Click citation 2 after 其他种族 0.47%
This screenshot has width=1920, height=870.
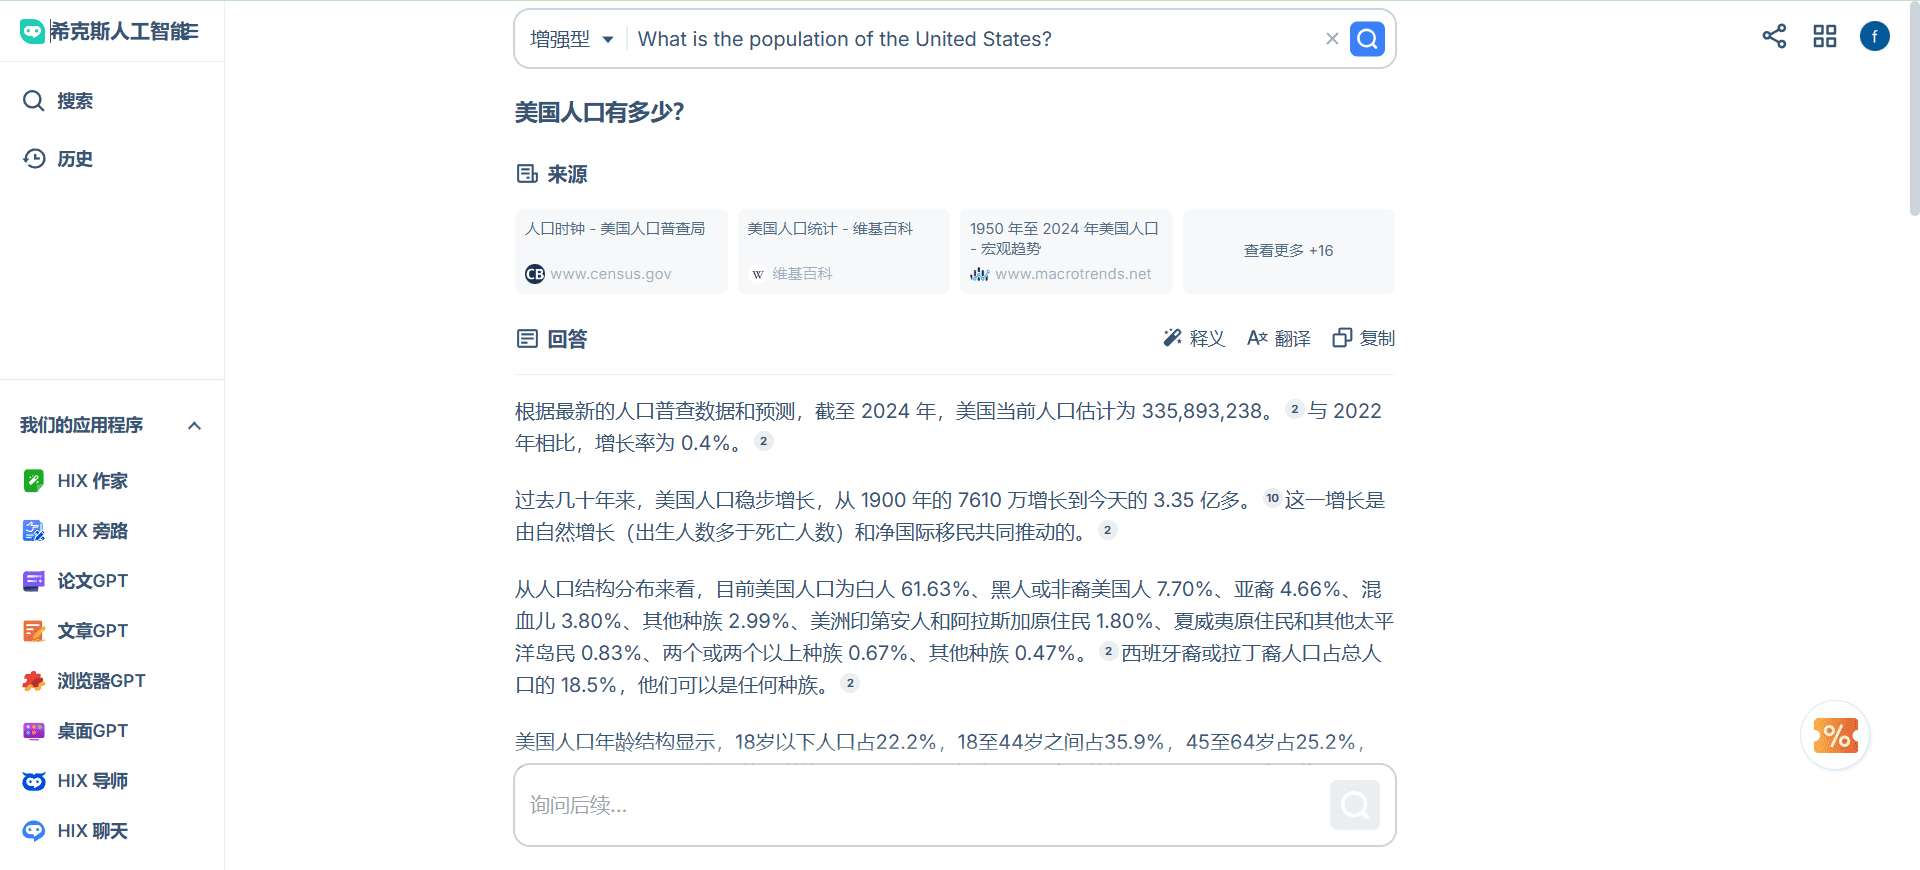[x=1108, y=651]
